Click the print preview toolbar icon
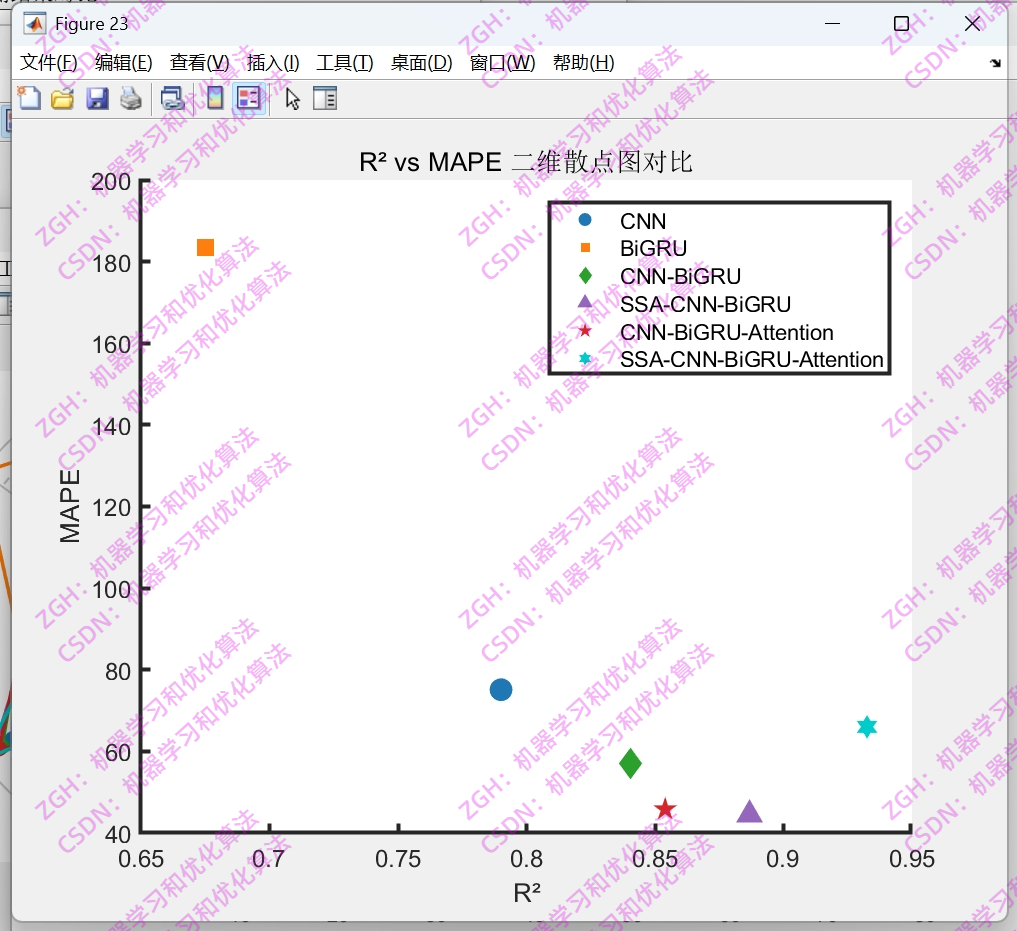Viewport: 1017px width, 931px height. 173,99
